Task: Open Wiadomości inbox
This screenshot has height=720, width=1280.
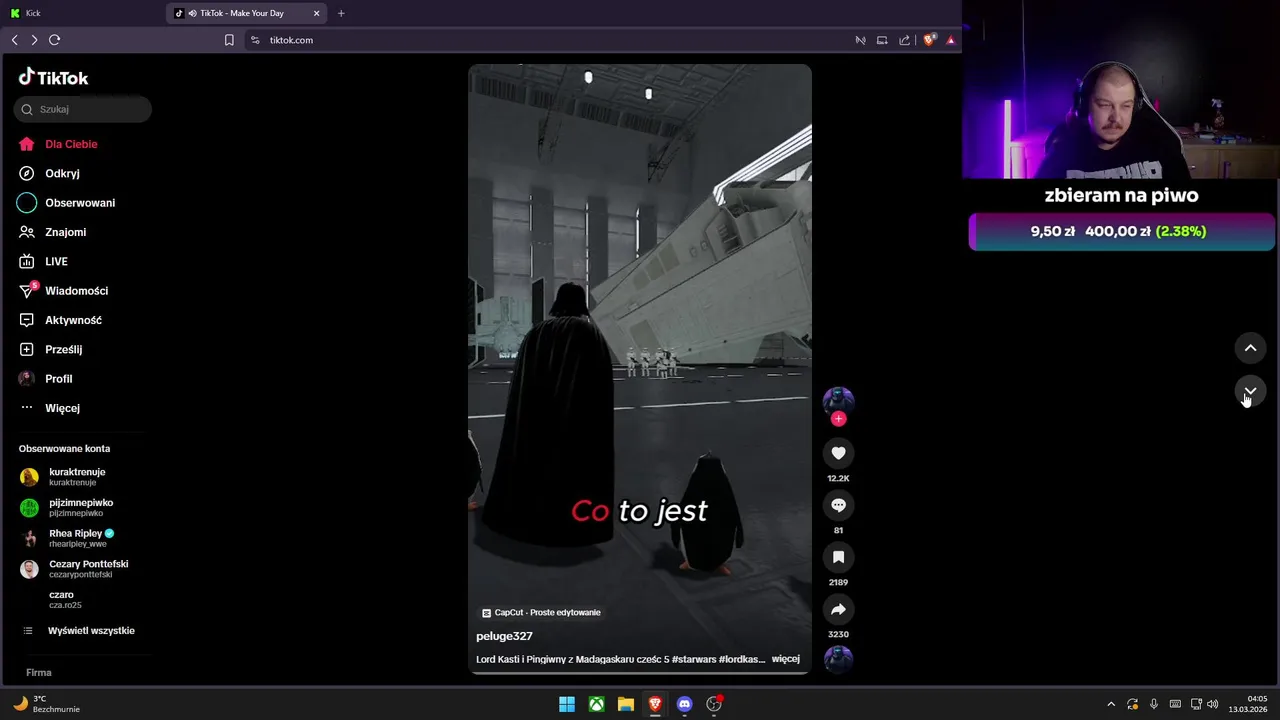Action: (63, 291)
